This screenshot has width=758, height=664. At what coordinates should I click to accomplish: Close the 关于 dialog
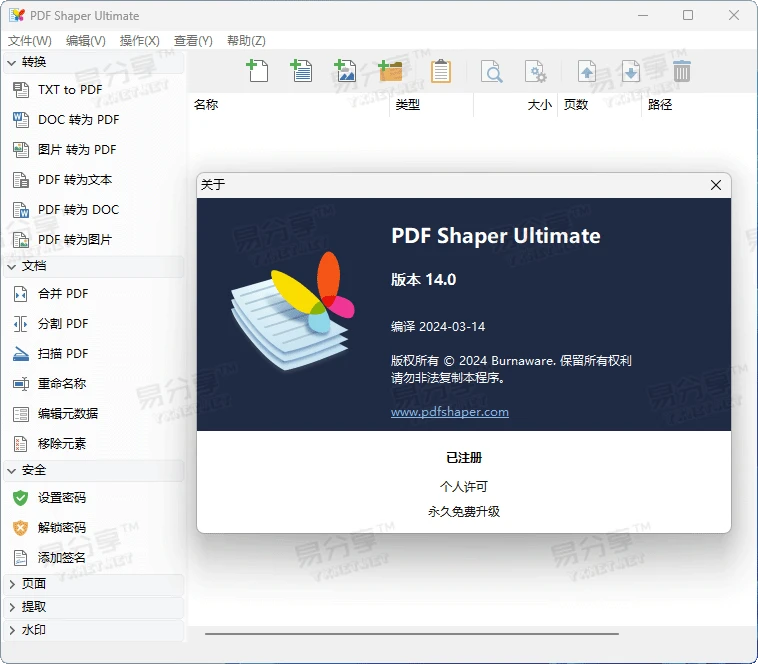pos(716,185)
